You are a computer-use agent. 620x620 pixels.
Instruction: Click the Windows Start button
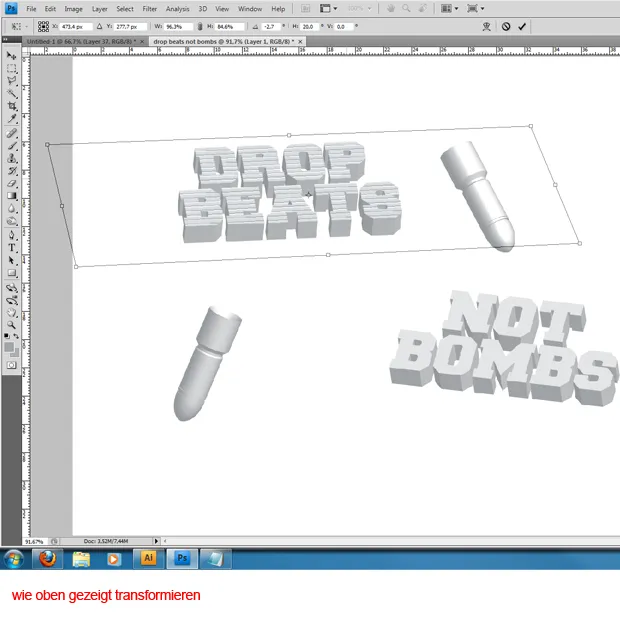pyautogui.click(x=16, y=558)
